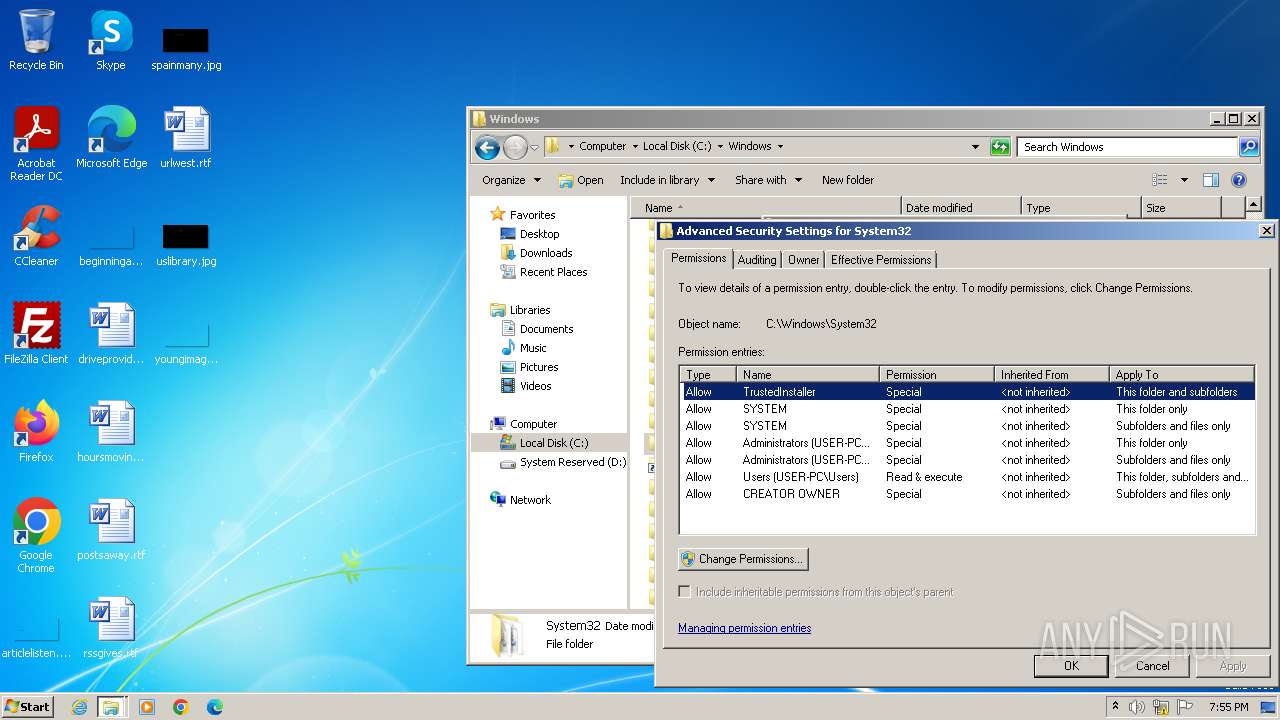The image size is (1280, 720).
Task: Click the Explorer back navigation arrow
Action: pyautogui.click(x=487, y=147)
